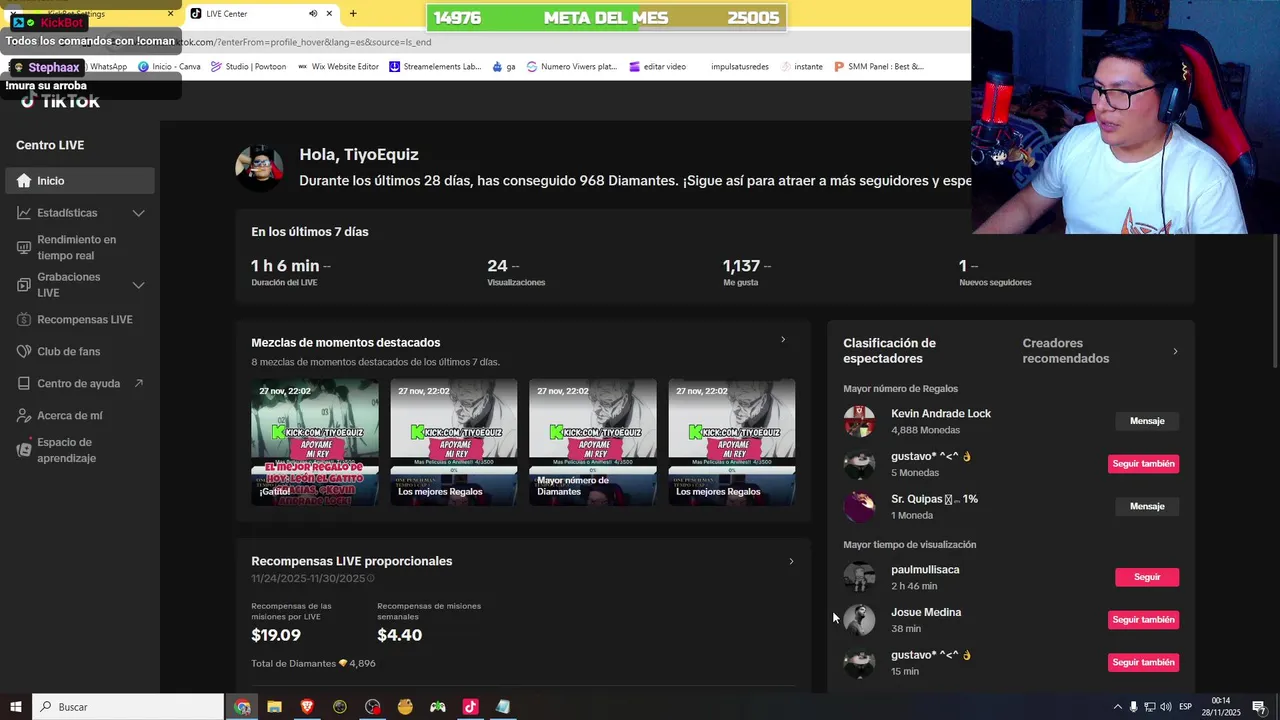This screenshot has width=1280, height=720.
Task: Open Centro de ayuda link
Action: [80, 384]
